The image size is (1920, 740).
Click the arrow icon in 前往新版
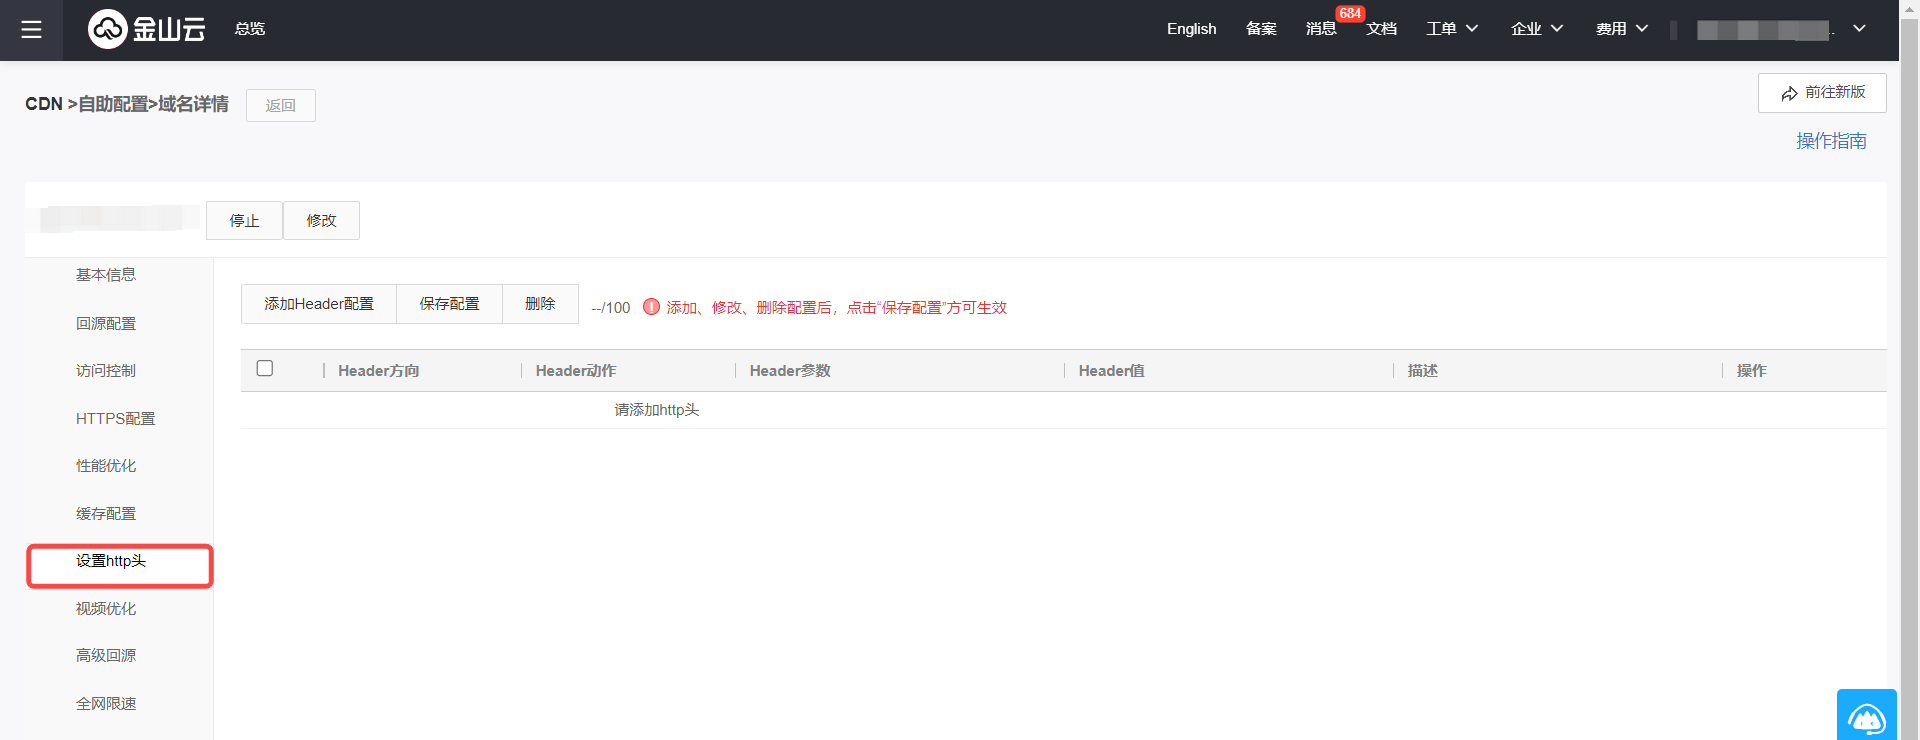(x=1789, y=93)
